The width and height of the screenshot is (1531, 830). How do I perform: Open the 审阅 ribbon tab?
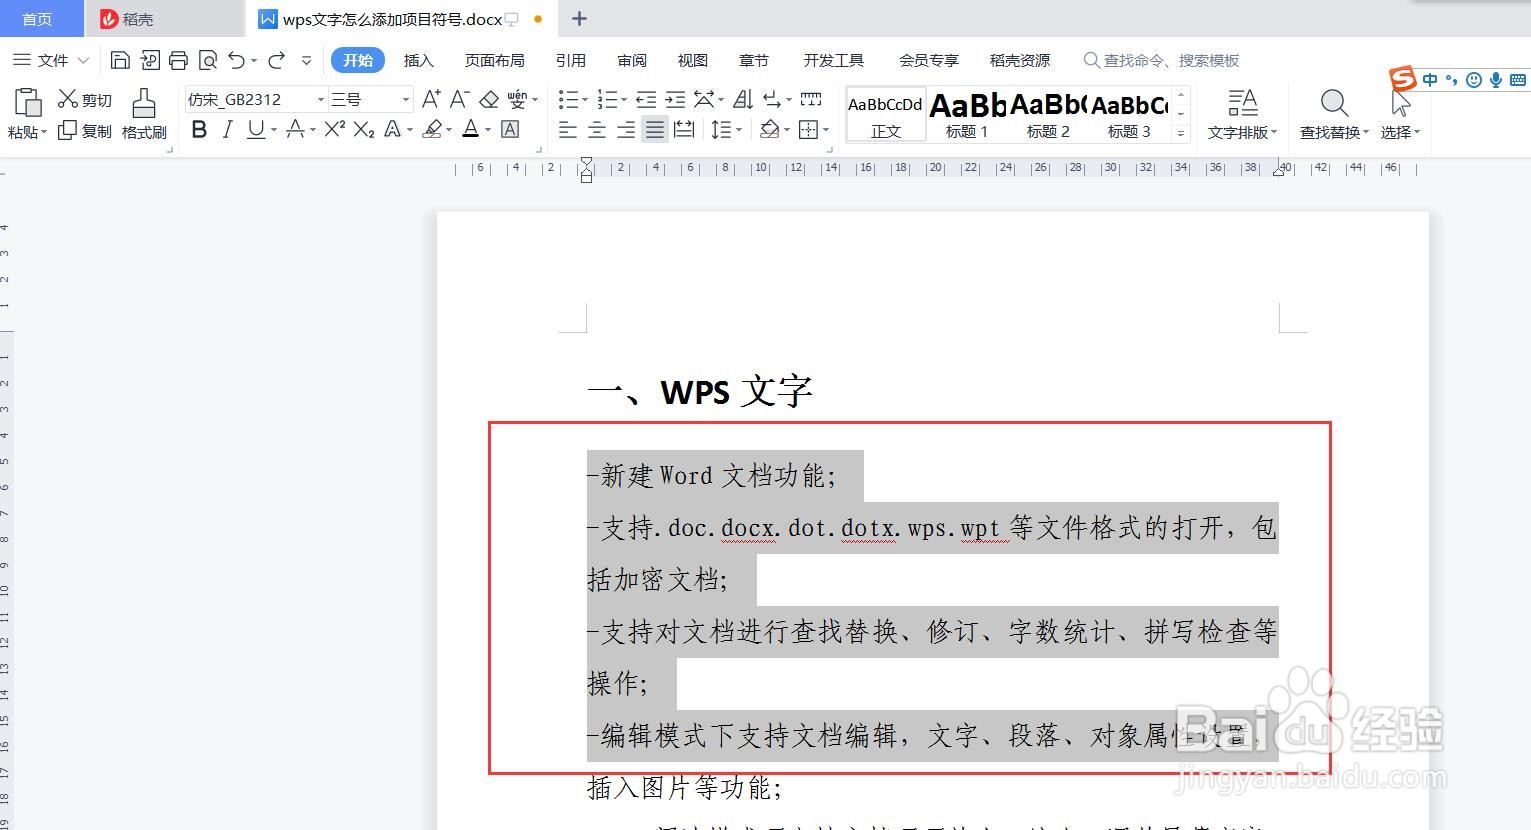(631, 60)
